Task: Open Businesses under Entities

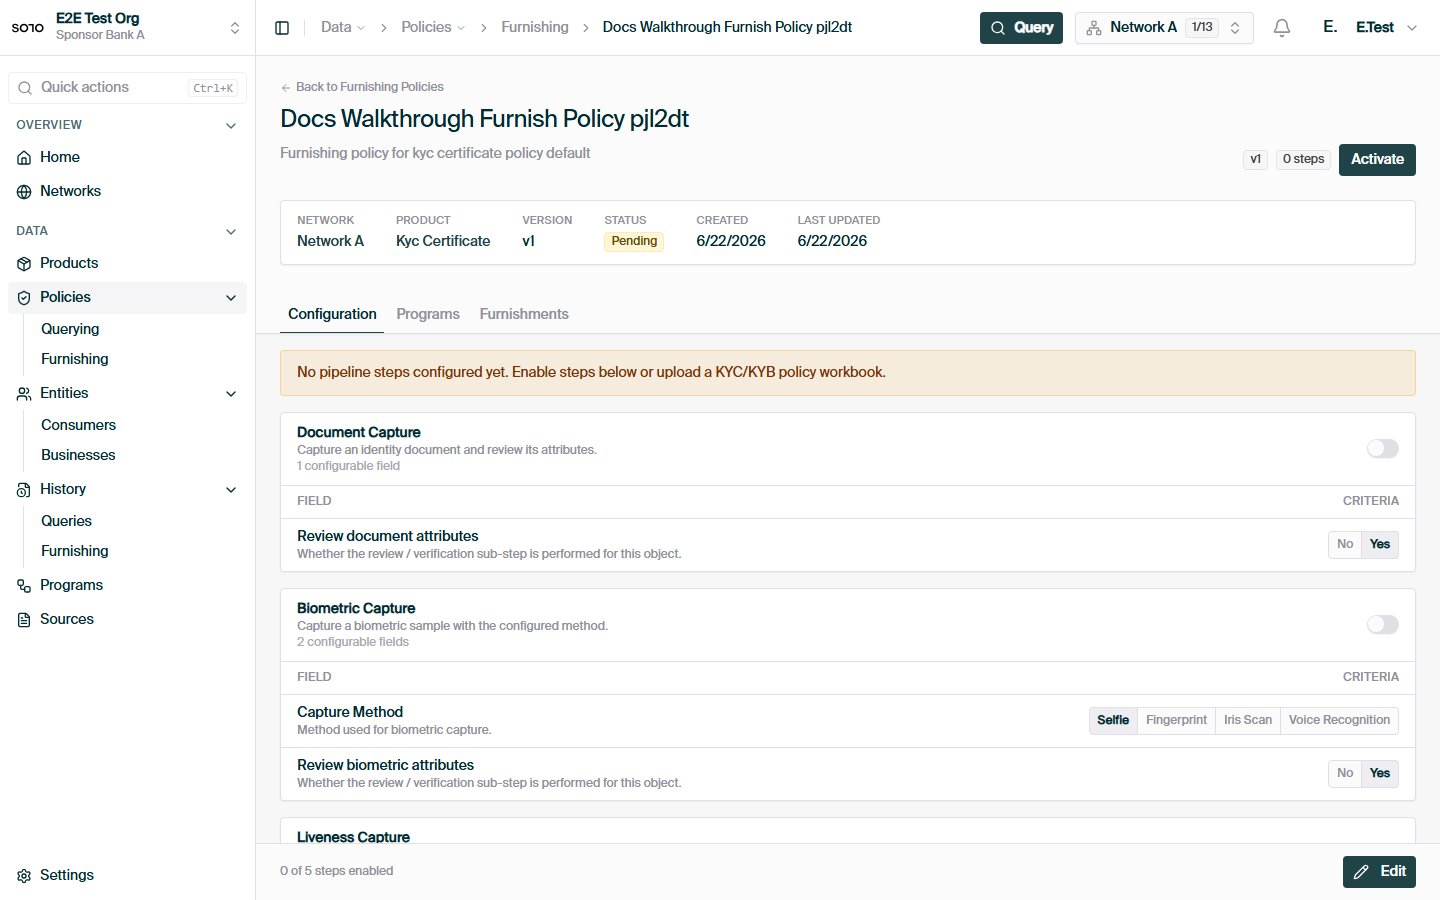Action: (x=78, y=455)
